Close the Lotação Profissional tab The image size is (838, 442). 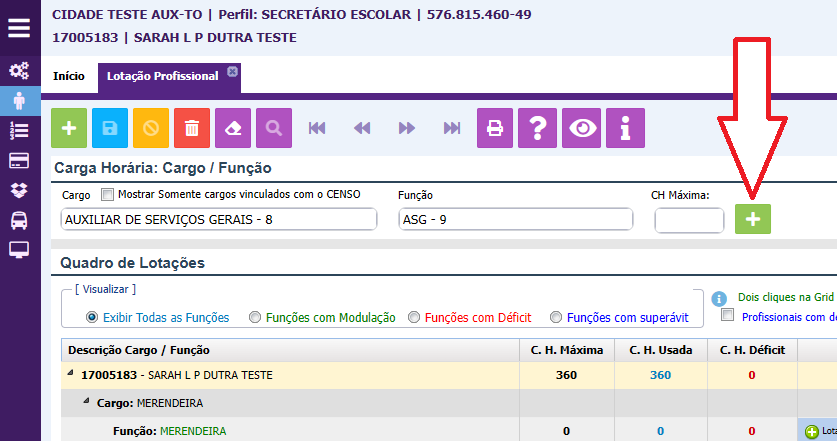pyautogui.click(x=232, y=71)
